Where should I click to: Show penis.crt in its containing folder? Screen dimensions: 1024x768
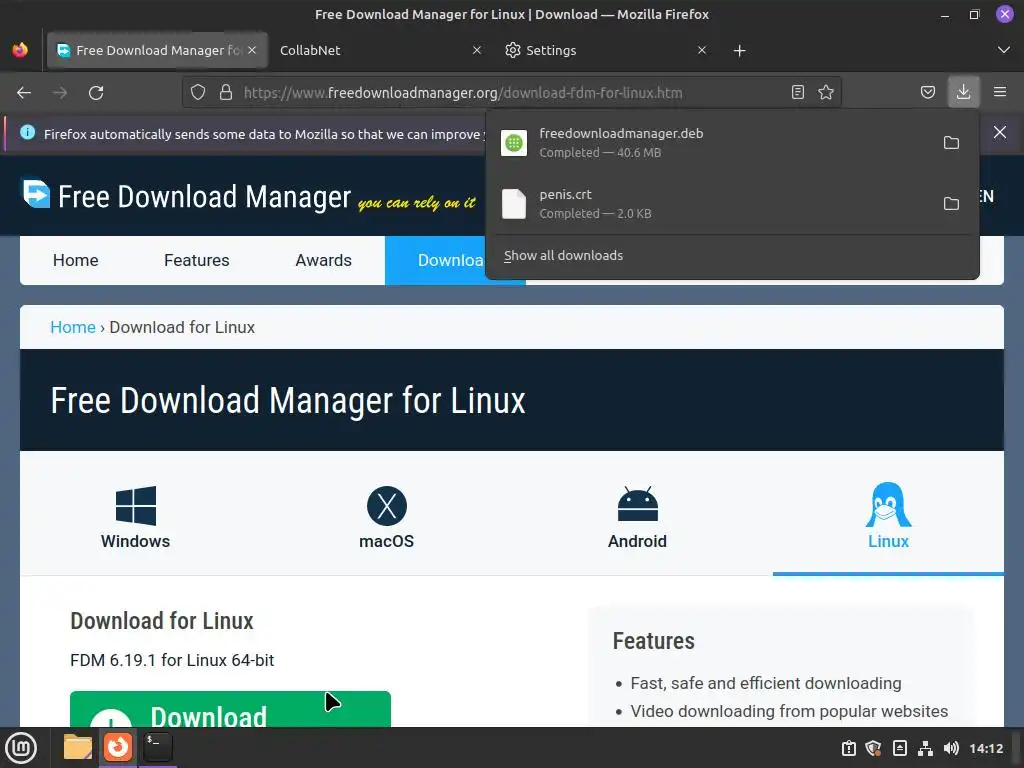coord(951,204)
